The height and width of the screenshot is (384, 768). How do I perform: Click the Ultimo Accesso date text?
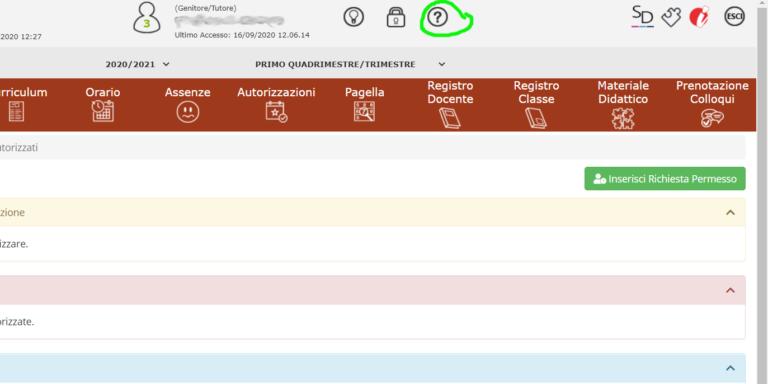242,35
